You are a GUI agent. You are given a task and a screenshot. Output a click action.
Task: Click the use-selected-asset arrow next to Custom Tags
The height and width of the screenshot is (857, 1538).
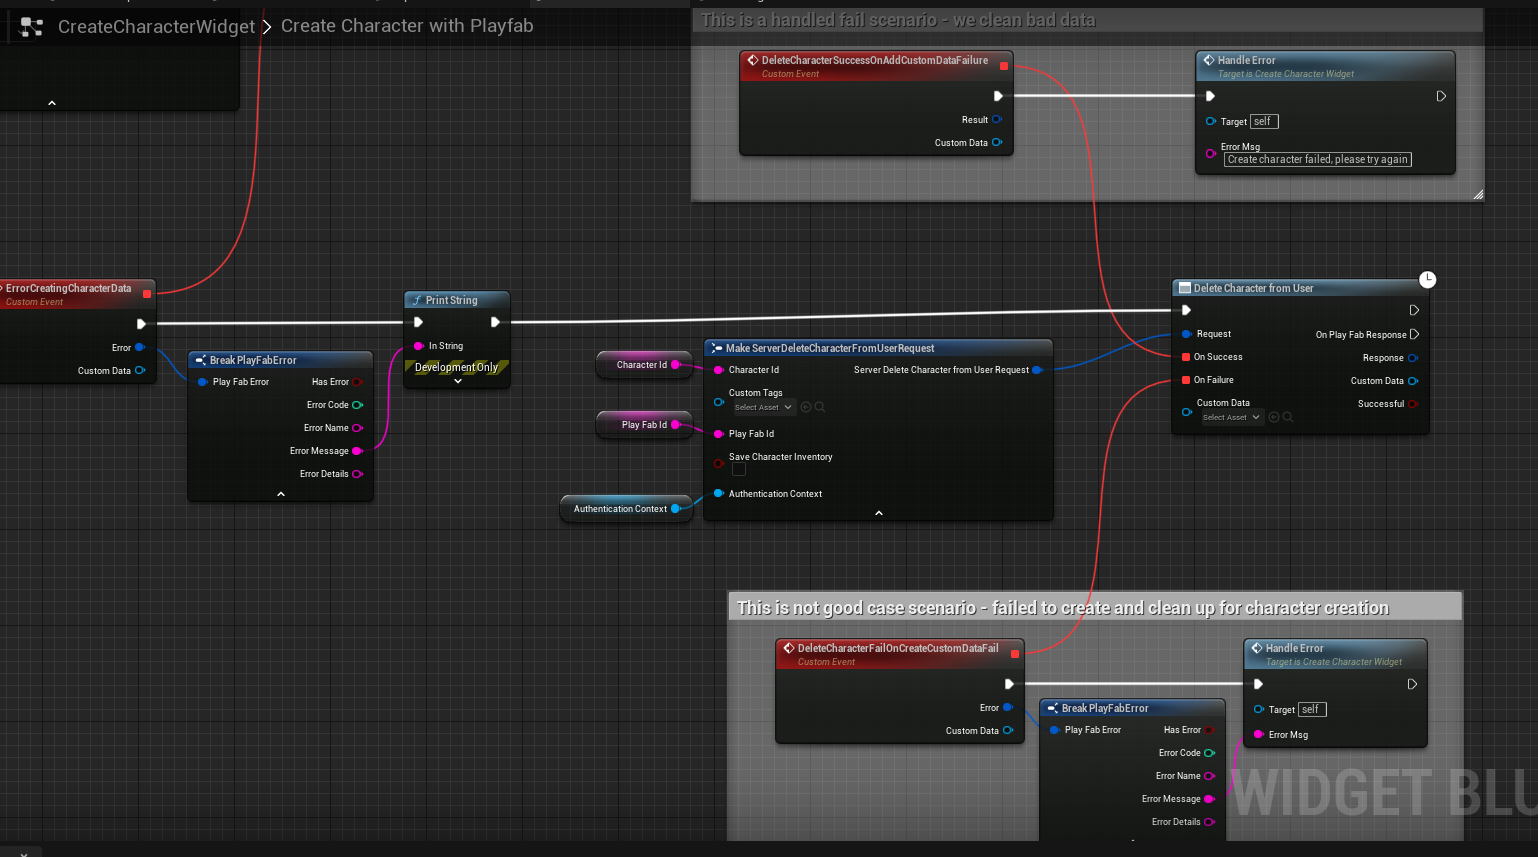point(806,407)
